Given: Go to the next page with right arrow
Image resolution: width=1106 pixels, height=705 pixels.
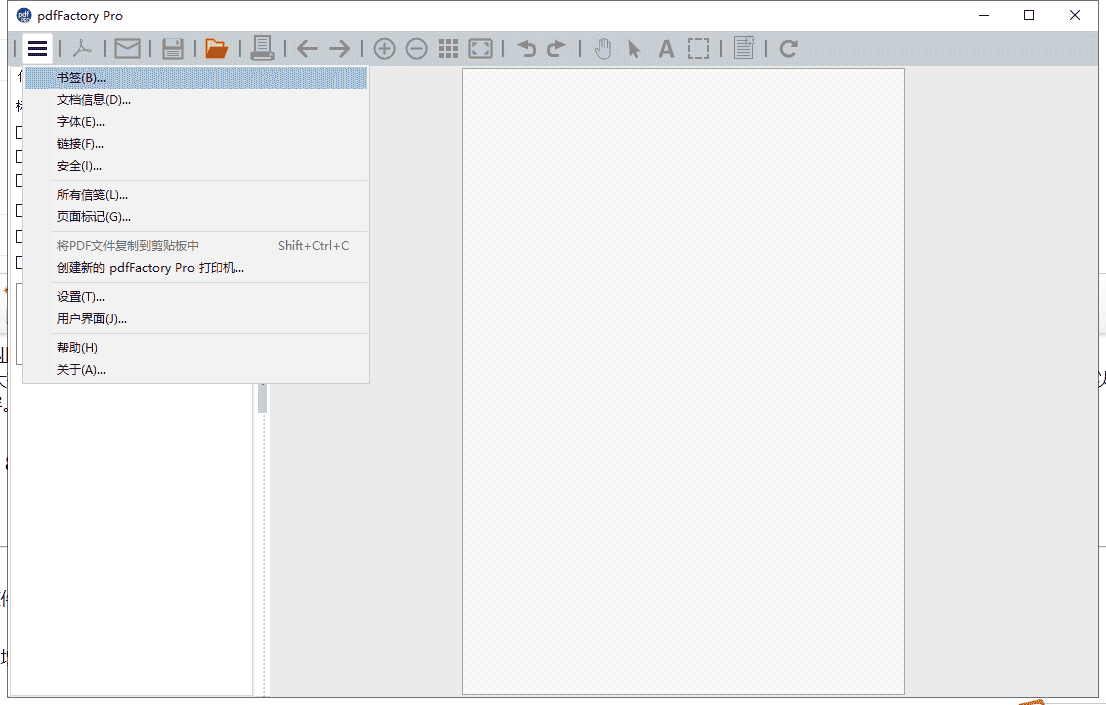Looking at the screenshot, I should point(340,48).
